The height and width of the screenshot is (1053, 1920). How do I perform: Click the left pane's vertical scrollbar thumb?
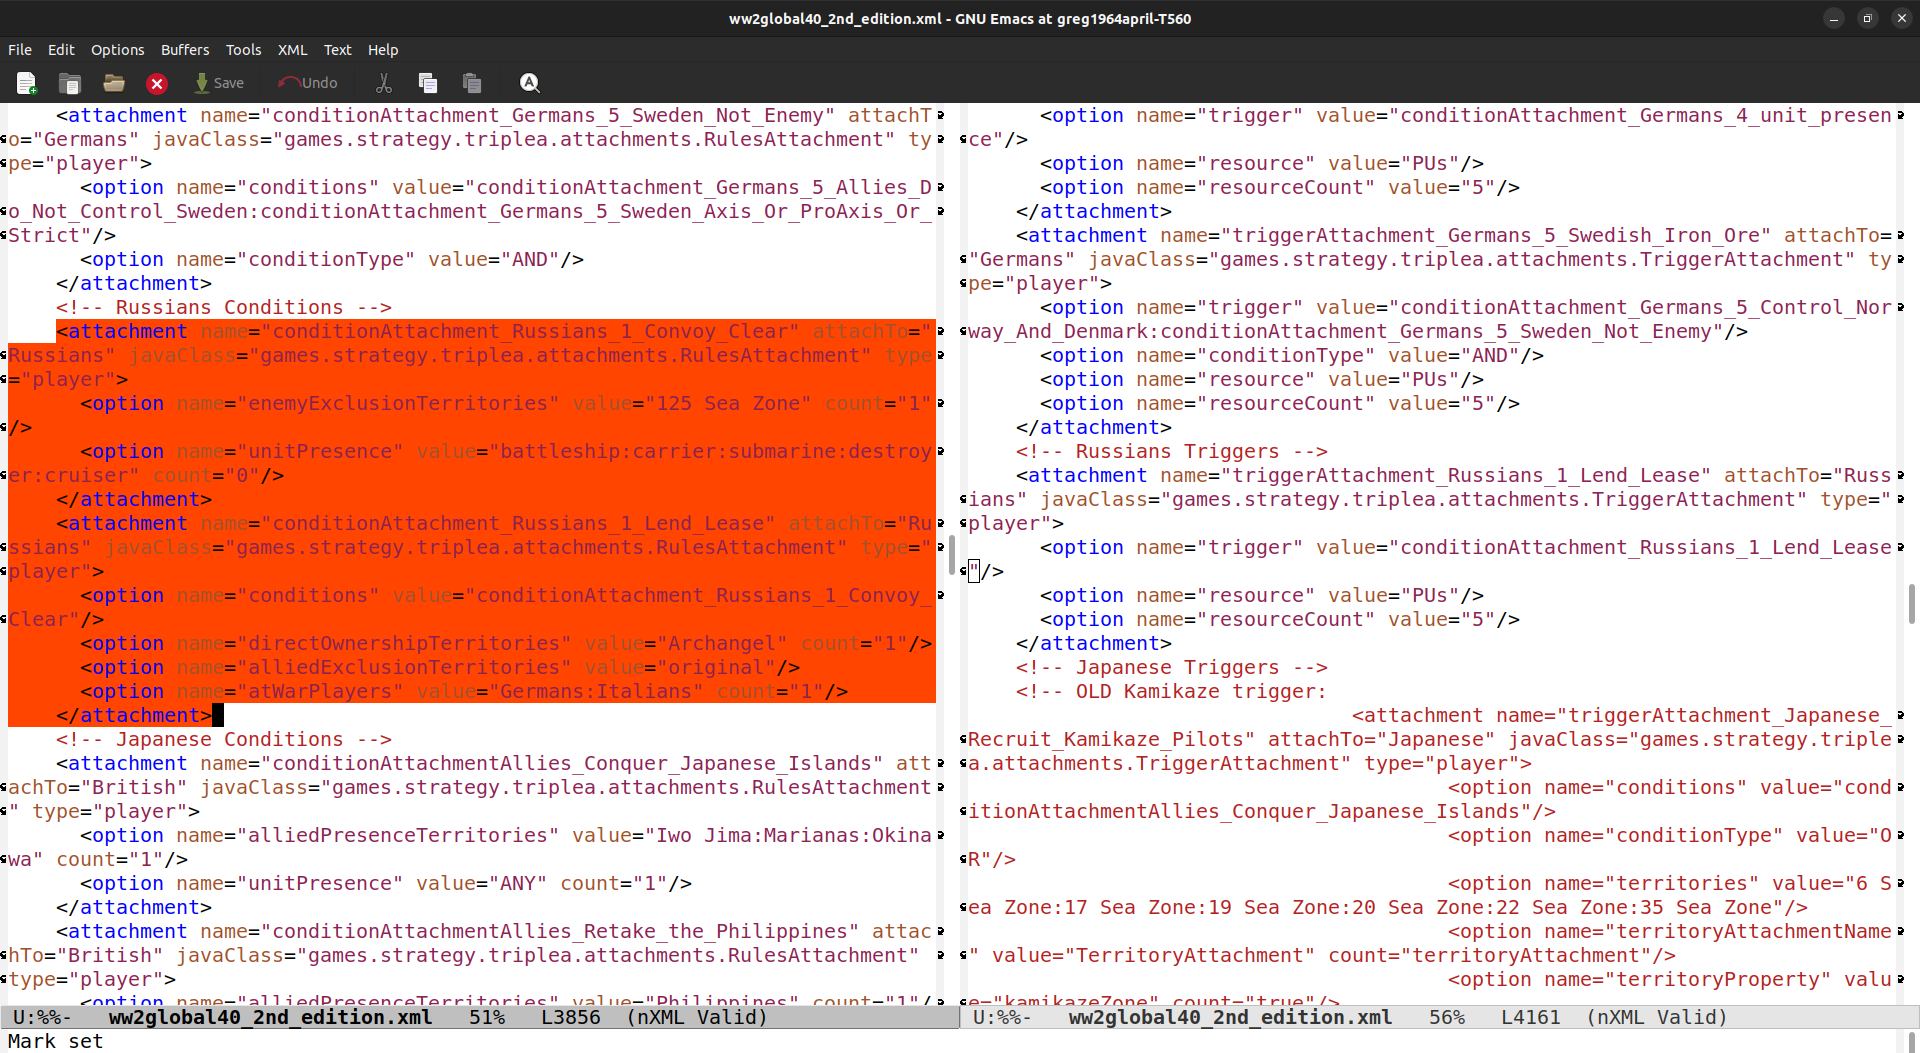click(951, 555)
